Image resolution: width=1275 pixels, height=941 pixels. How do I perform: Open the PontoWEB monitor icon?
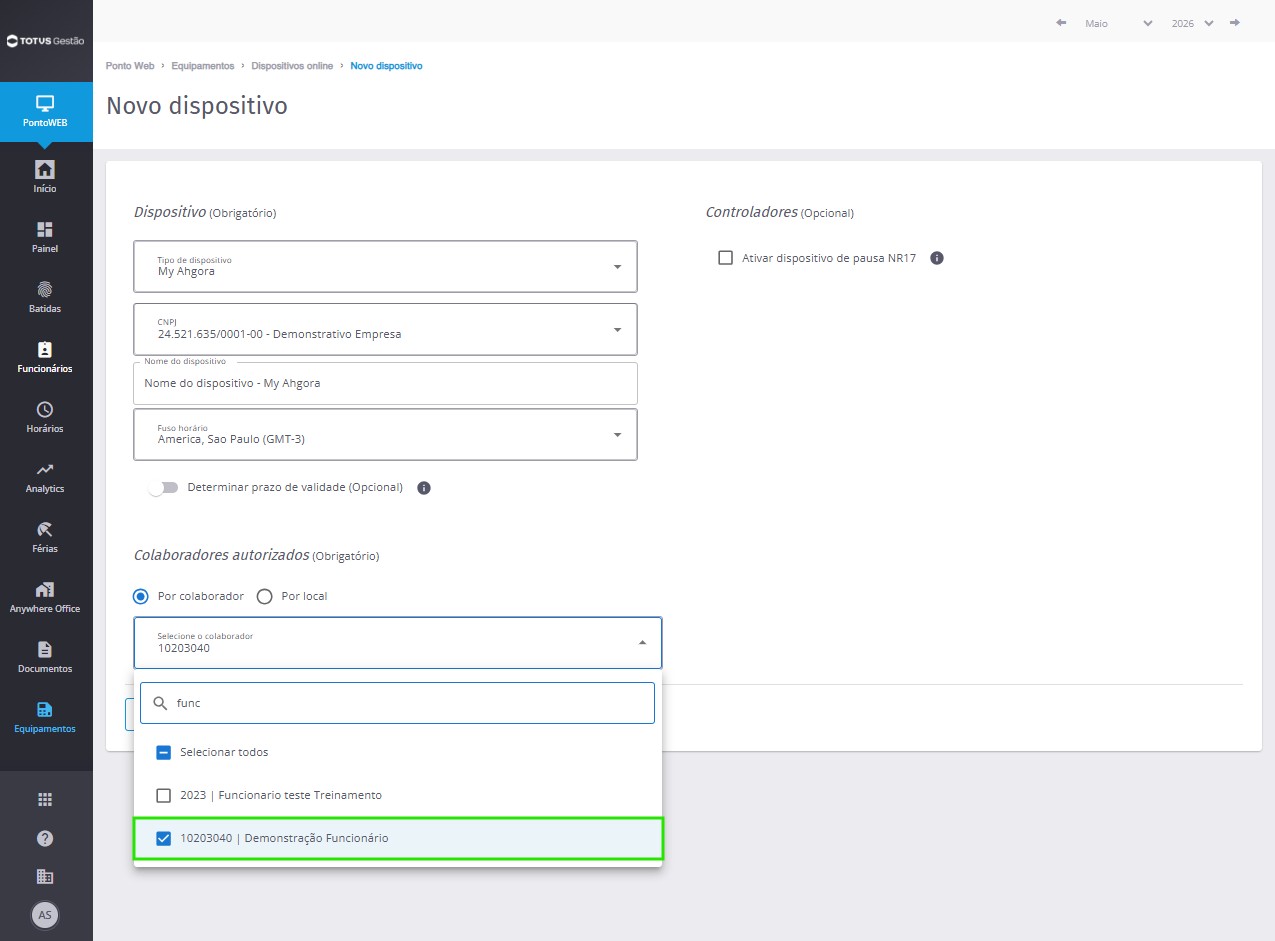point(45,103)
